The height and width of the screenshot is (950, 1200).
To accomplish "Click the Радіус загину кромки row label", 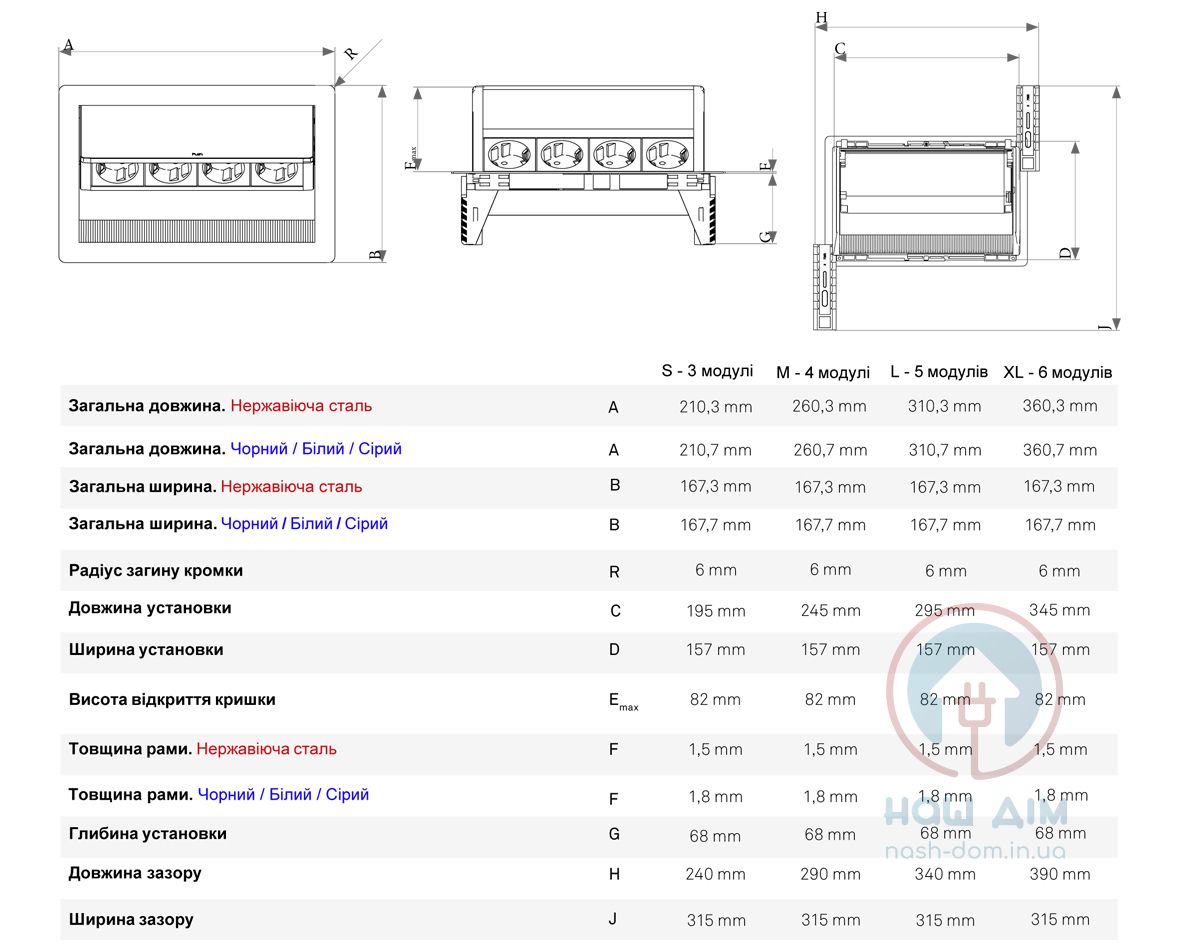I will point(156,571).
